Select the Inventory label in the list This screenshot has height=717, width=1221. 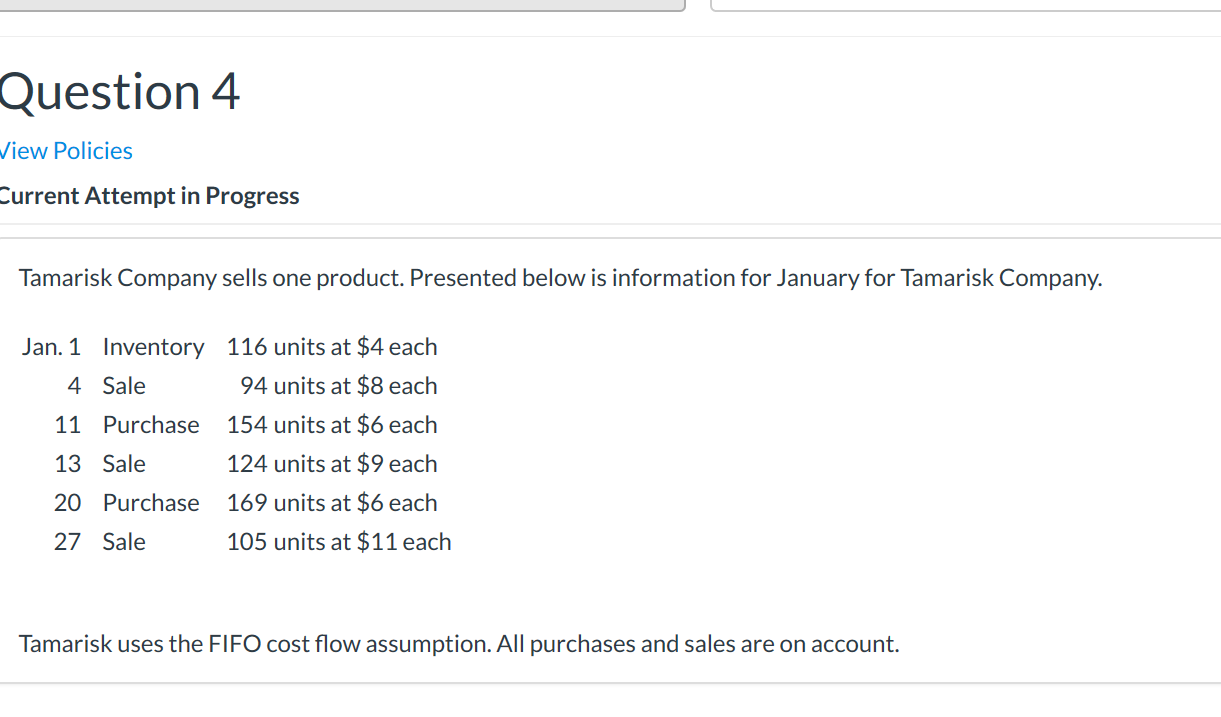[x=153, y=347]
